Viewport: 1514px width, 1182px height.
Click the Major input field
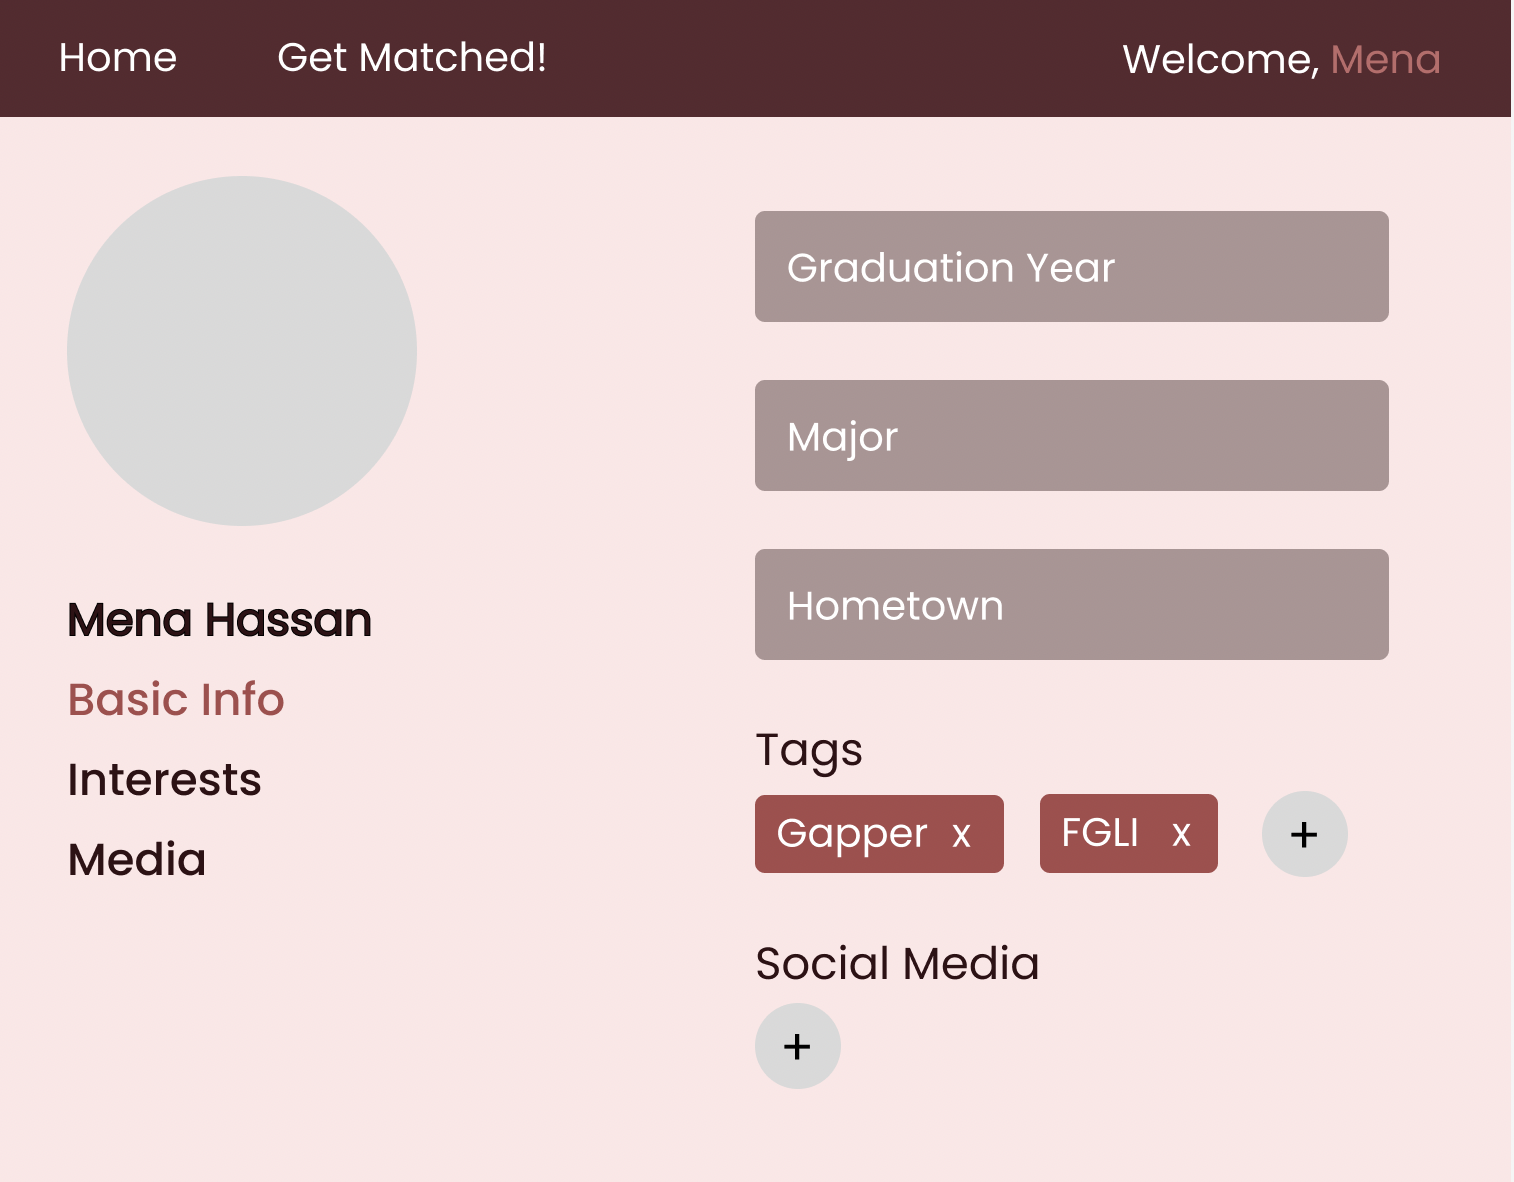pyautogui.click(x=1070, y=435)
